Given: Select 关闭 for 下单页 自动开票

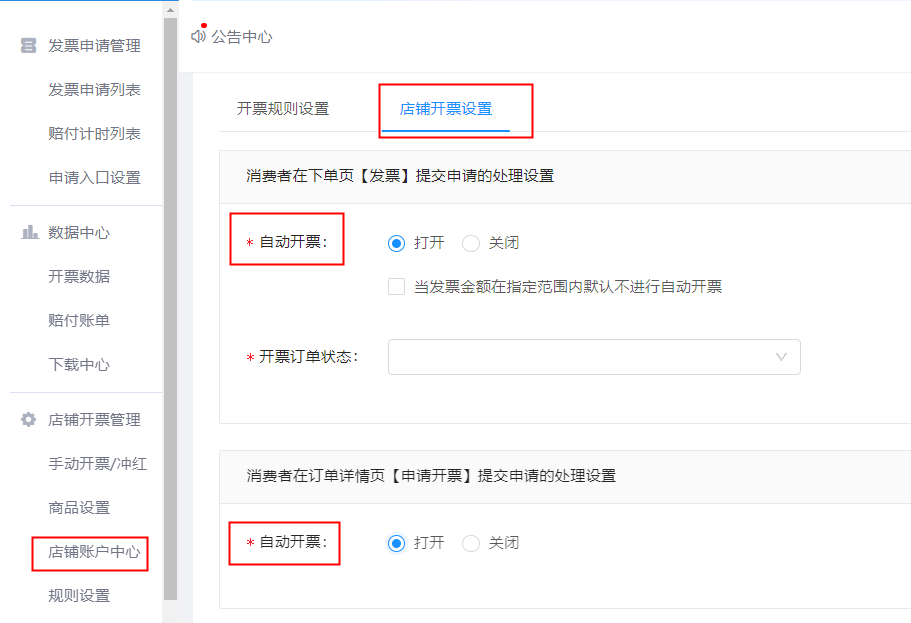Looking at the screenshot, I should click(x=471, y=243).
